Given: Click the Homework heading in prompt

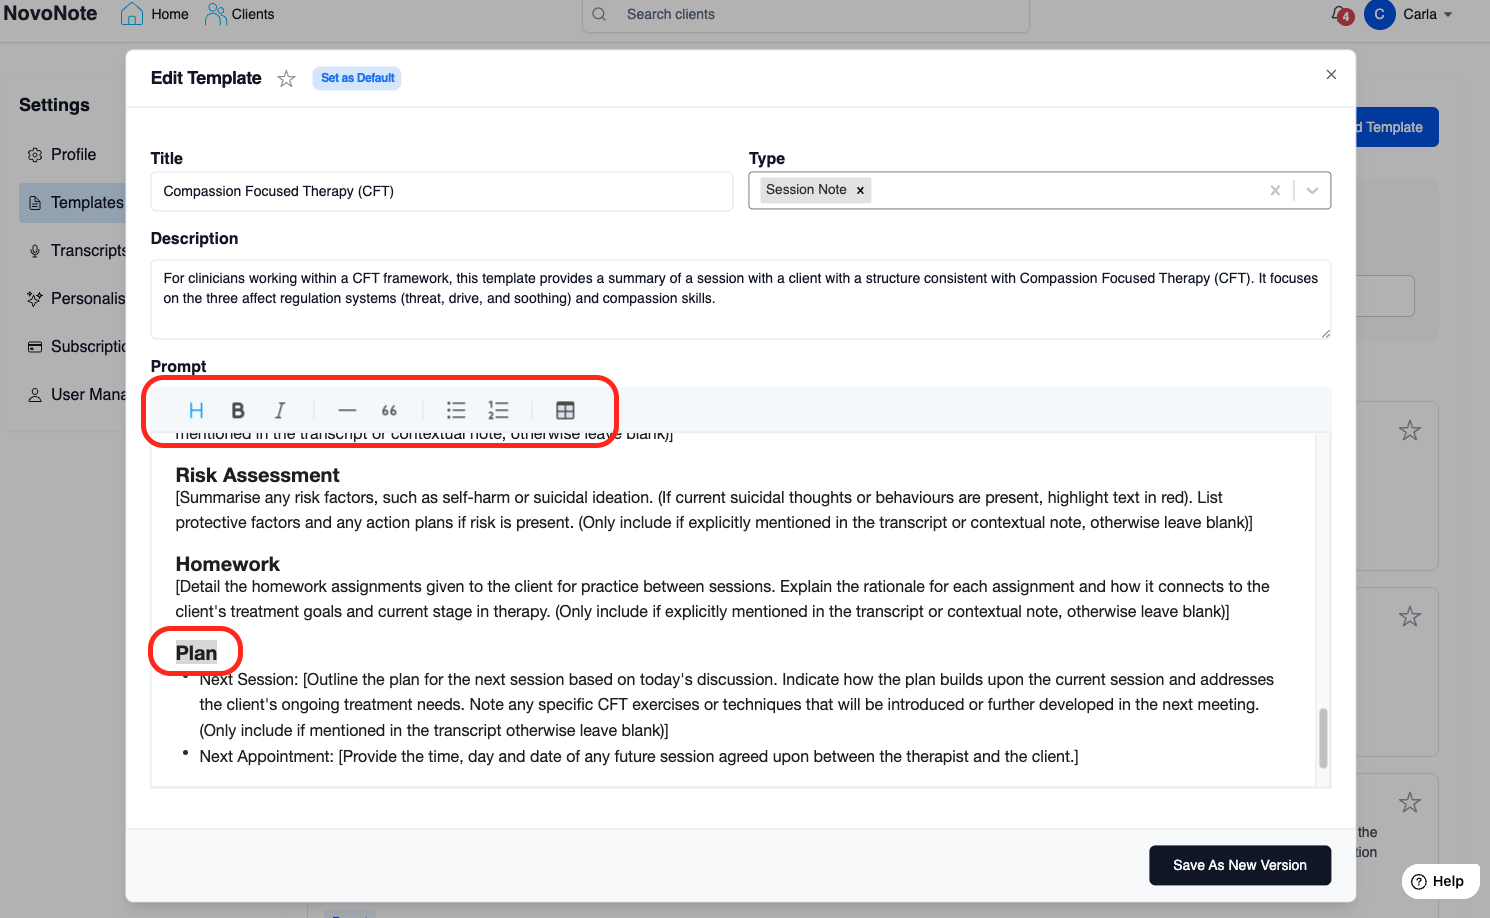Looking at the screenshot, I should click(x=227, y=564).
